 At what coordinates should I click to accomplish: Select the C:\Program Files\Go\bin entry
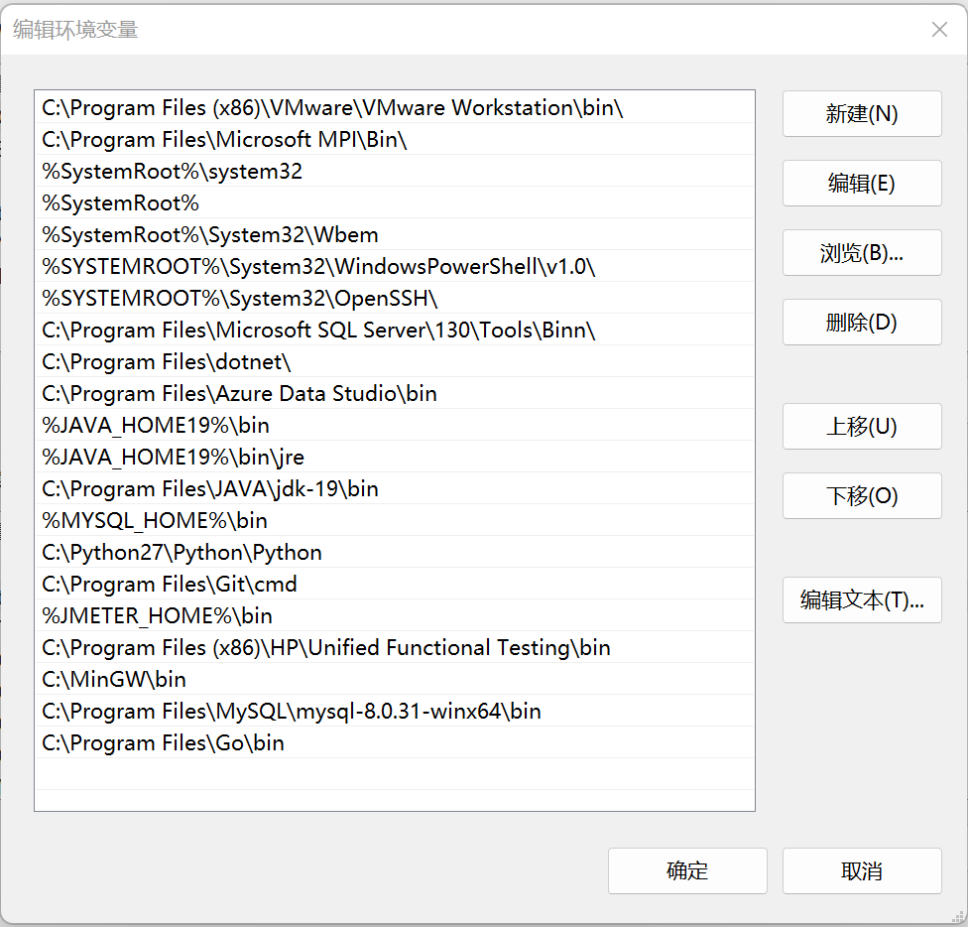pos(395,743)
